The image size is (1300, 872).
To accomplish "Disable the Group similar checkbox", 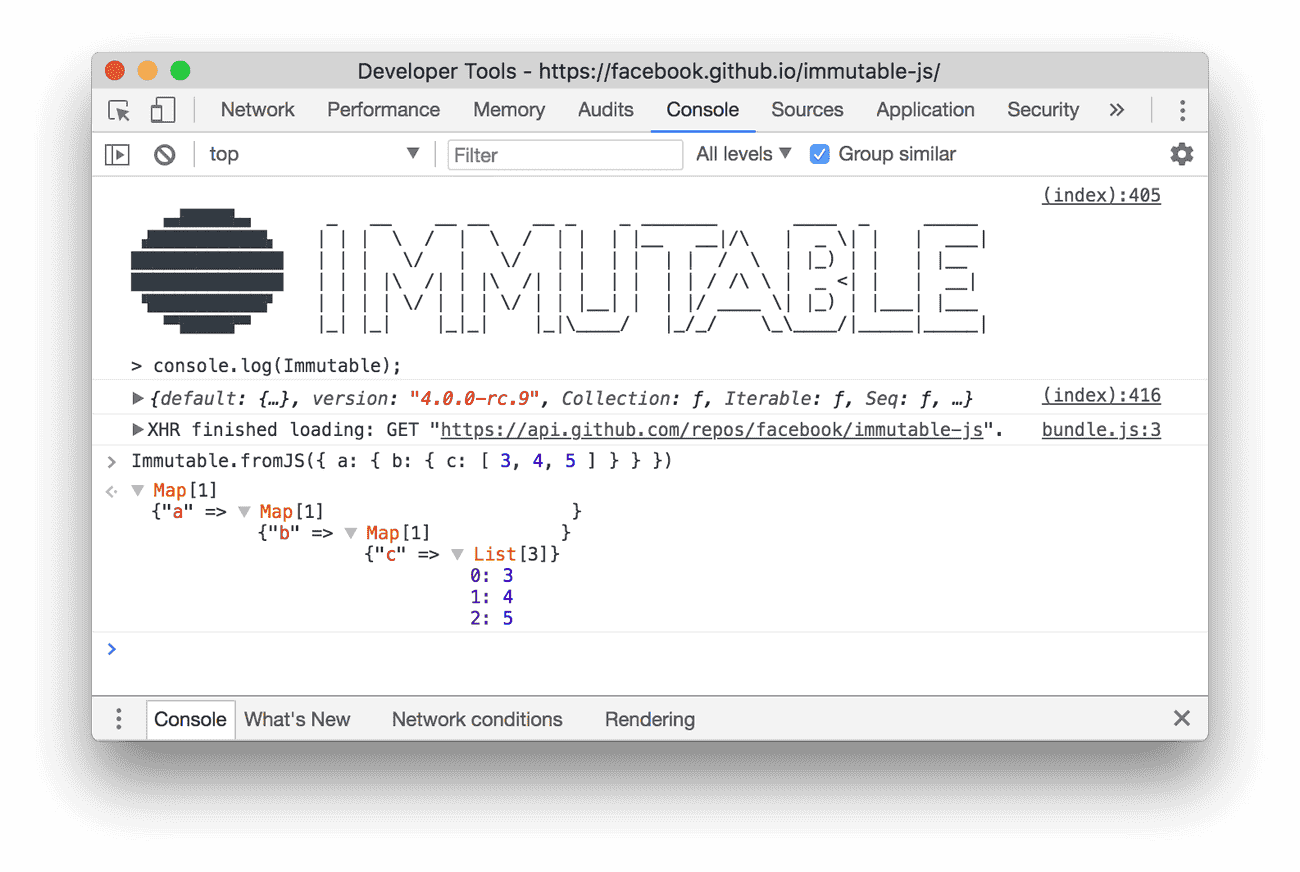I will (x=819, y=154).
